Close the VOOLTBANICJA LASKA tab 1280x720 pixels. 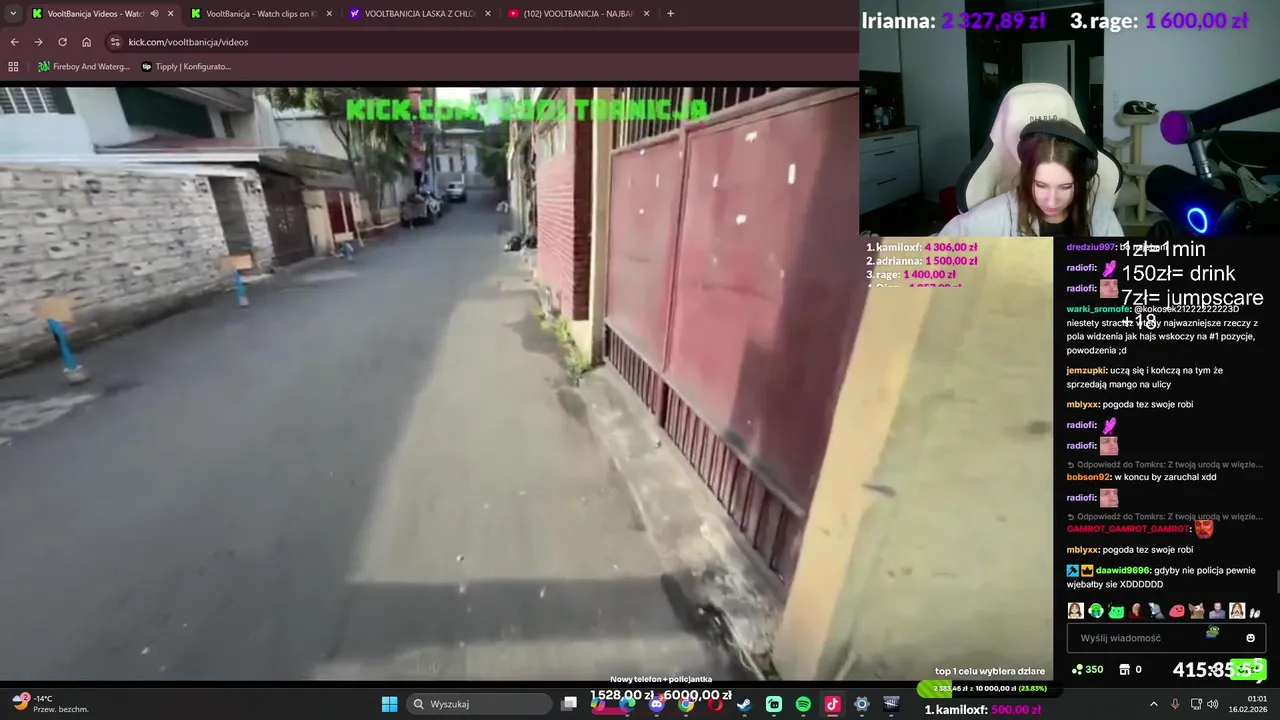(x=488, y=14)
